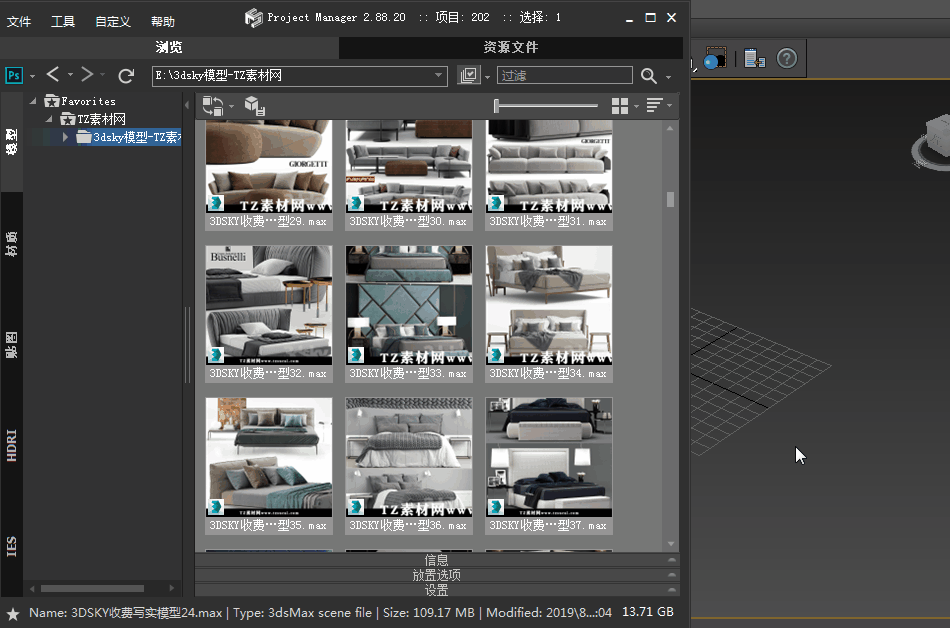Toggle the filter checklist button
This screenshot has height=628, width=950.
(x=468, y=76)
